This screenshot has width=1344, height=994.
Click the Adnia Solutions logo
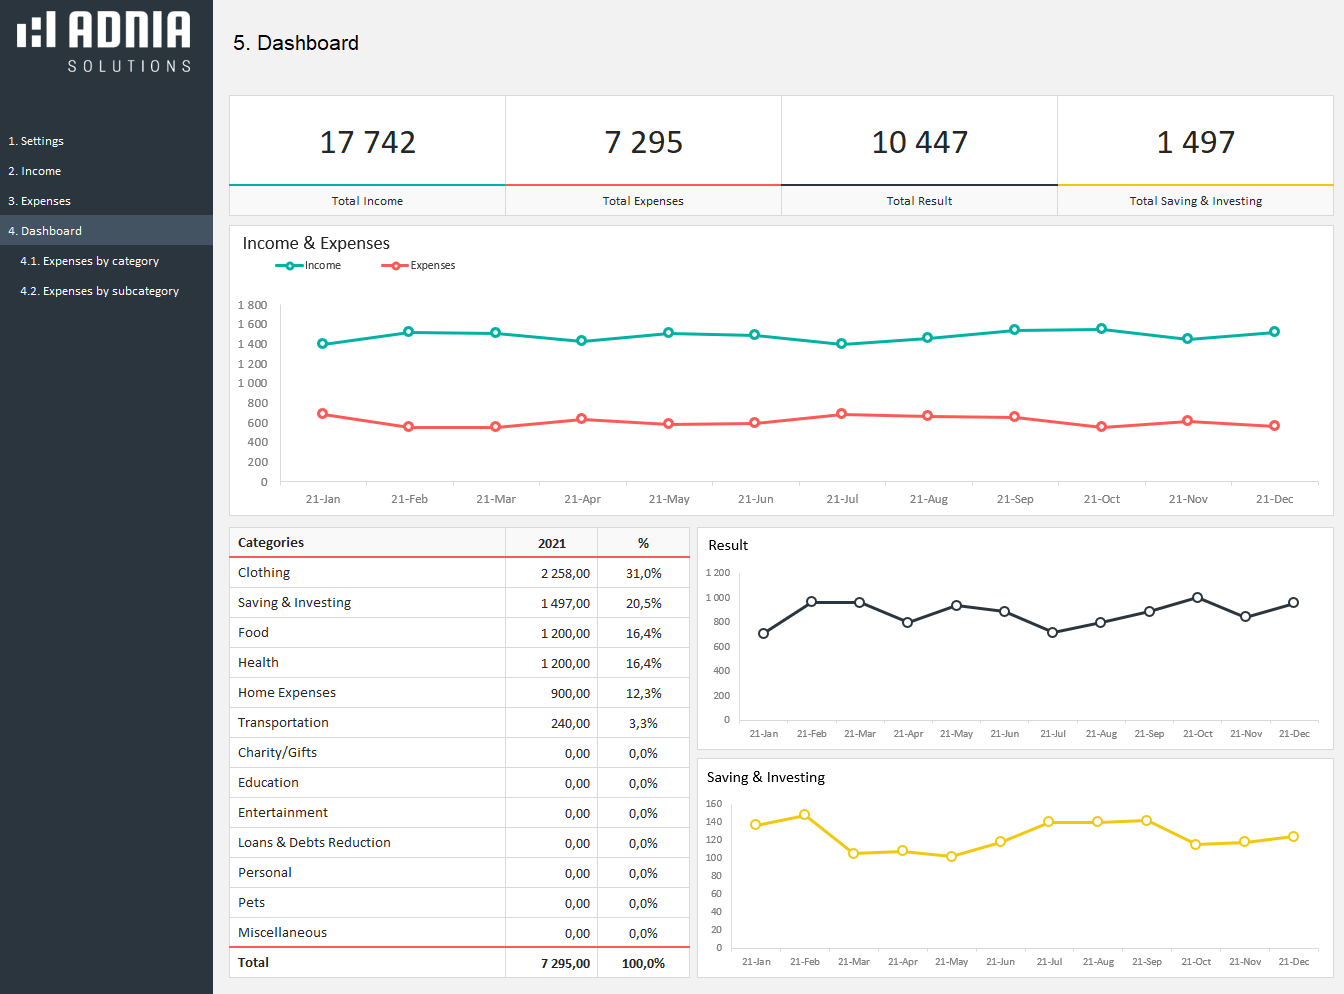pos(104,42)
